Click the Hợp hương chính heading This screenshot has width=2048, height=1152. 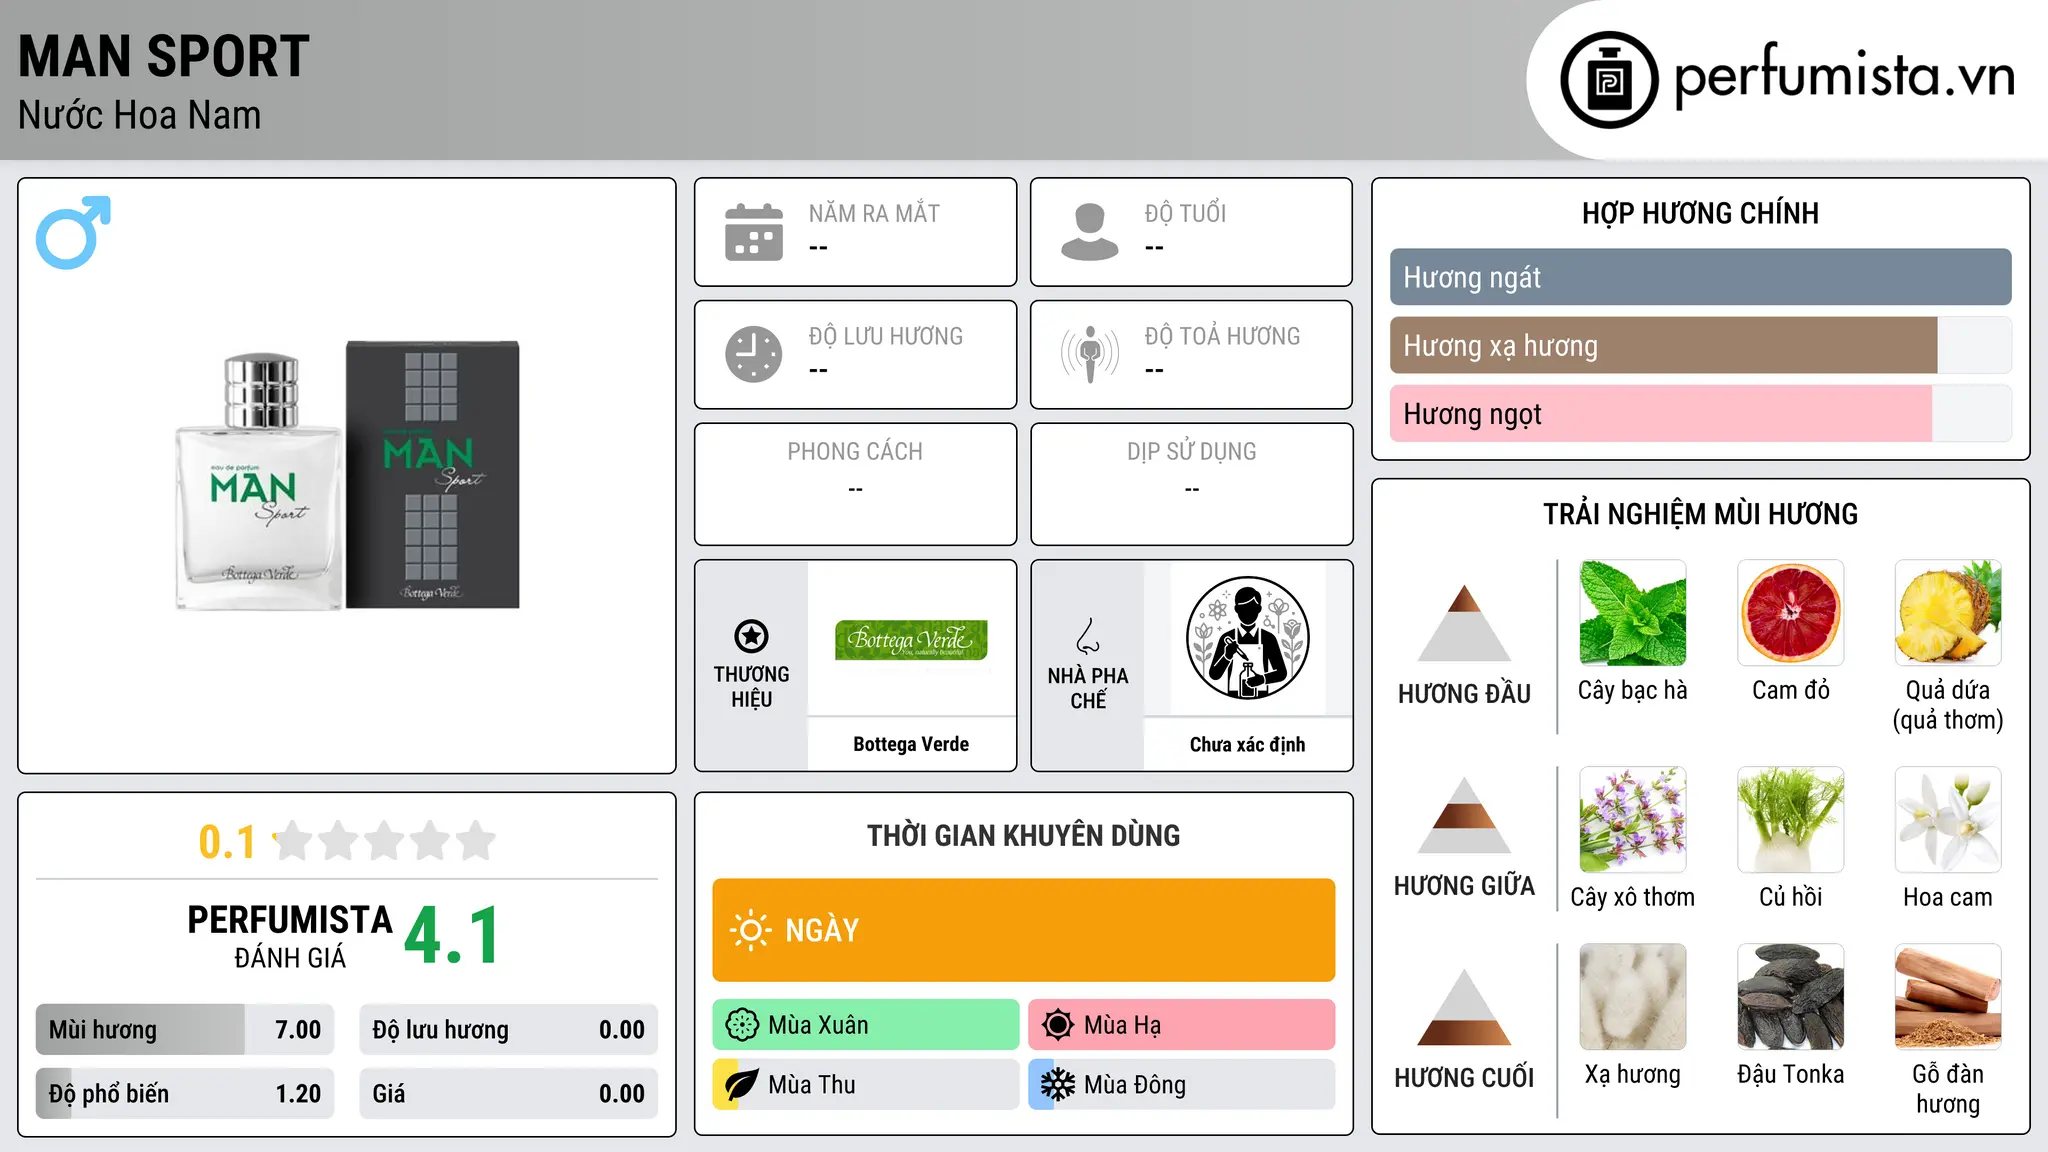point(1700,213)
